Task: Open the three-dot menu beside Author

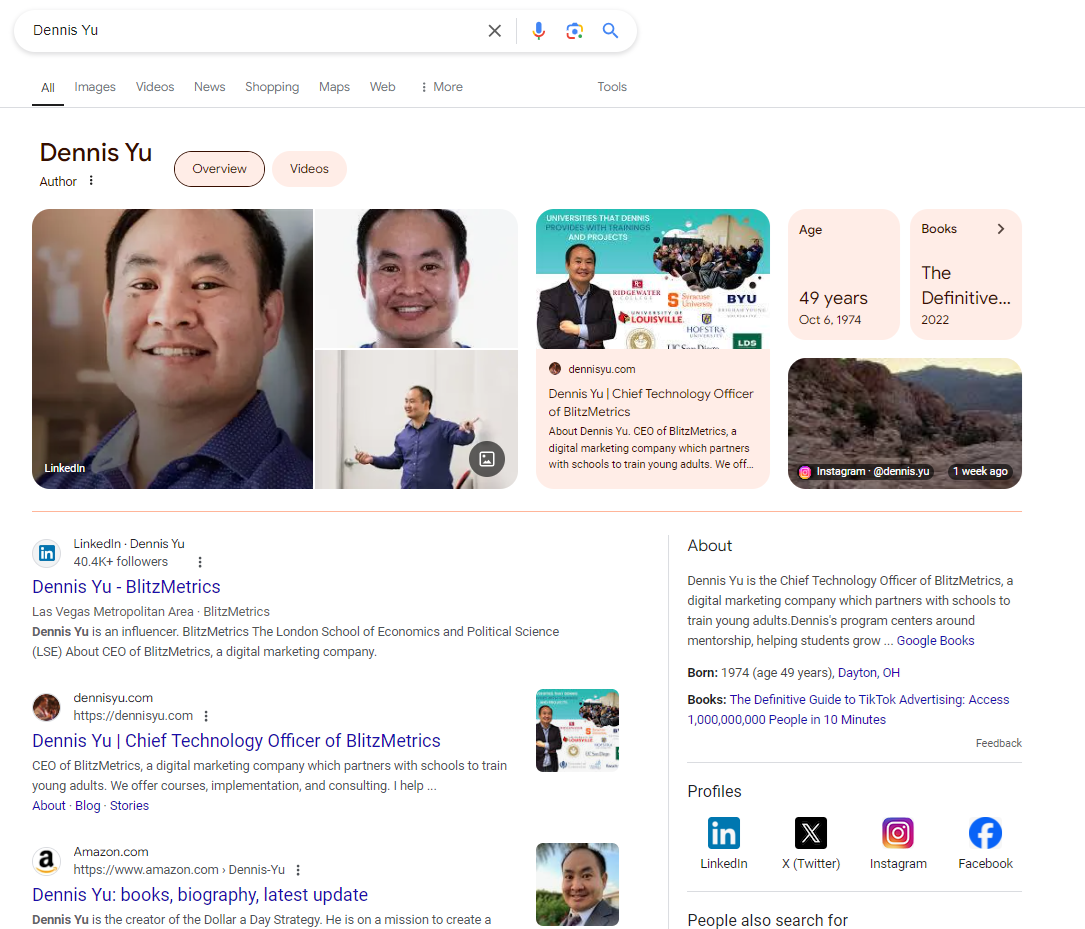Action: coord(91,181)
